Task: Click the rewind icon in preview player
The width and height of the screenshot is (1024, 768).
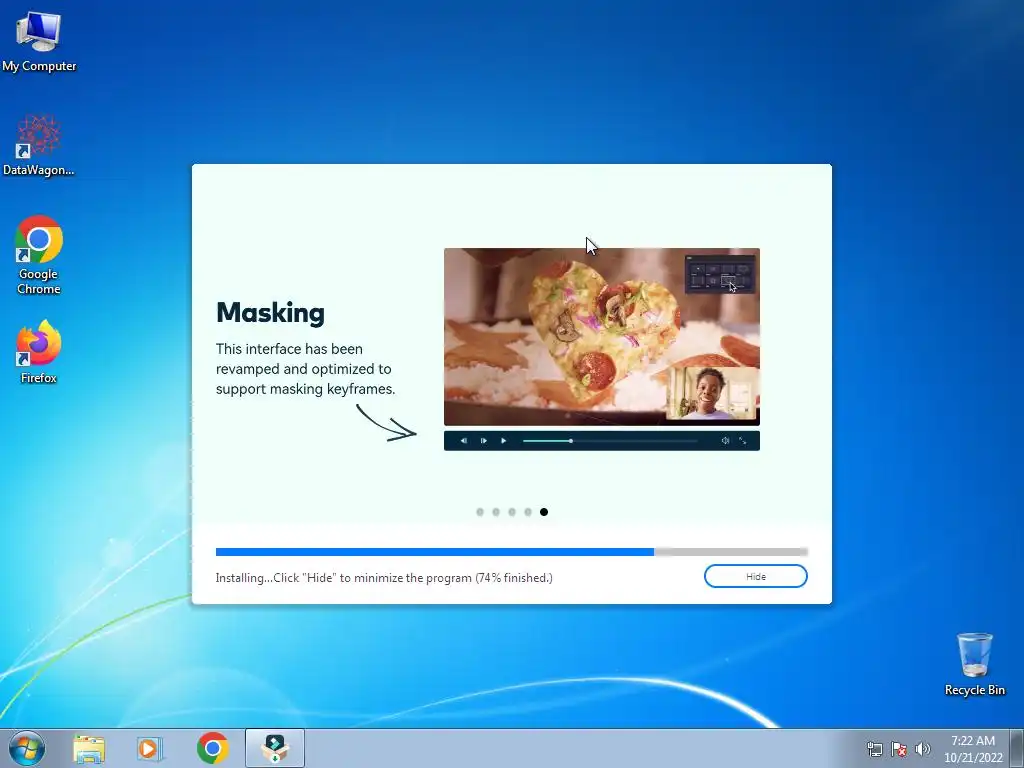Action: (x=464, y=441)
